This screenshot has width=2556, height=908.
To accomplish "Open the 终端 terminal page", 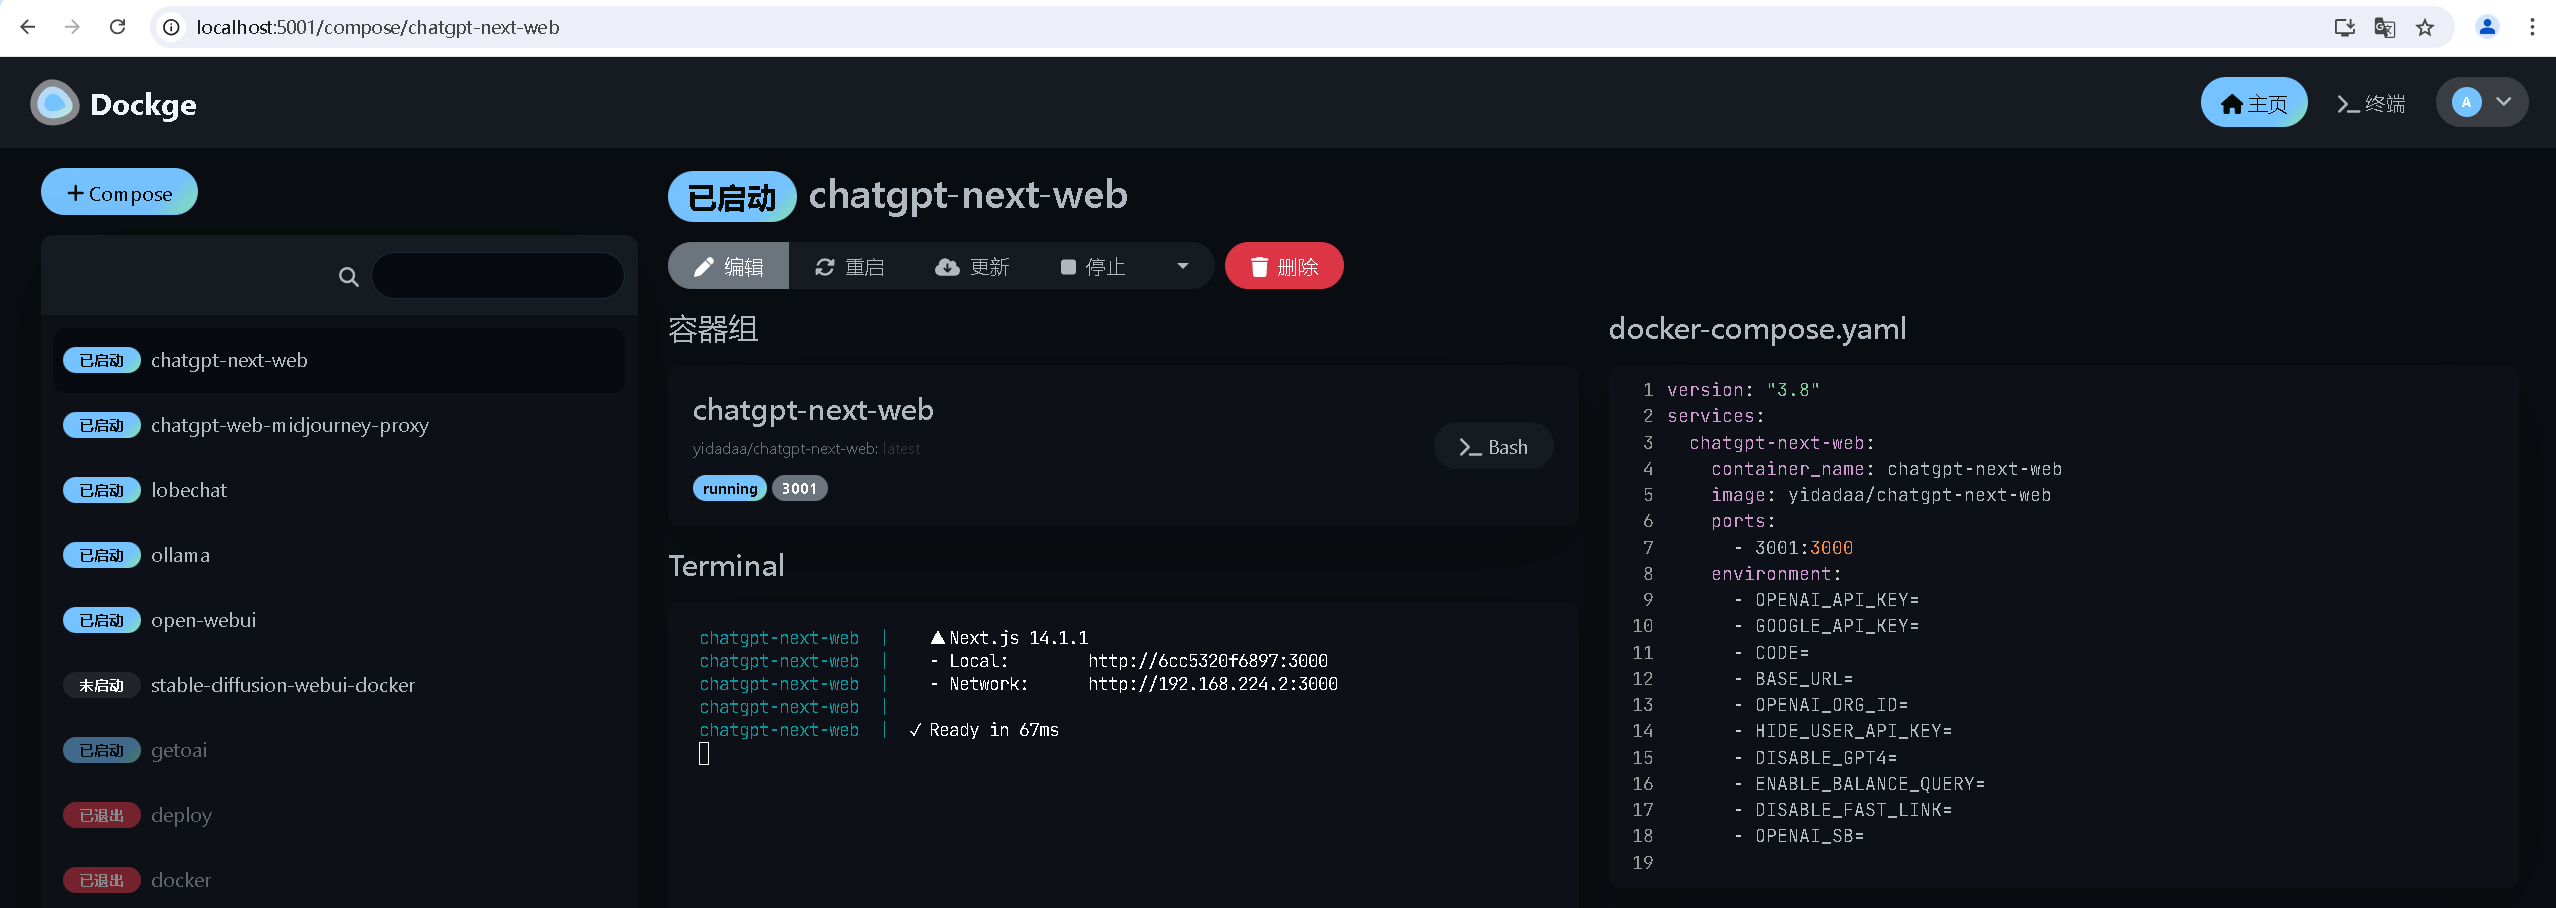I will click(x=2371, y=103).
